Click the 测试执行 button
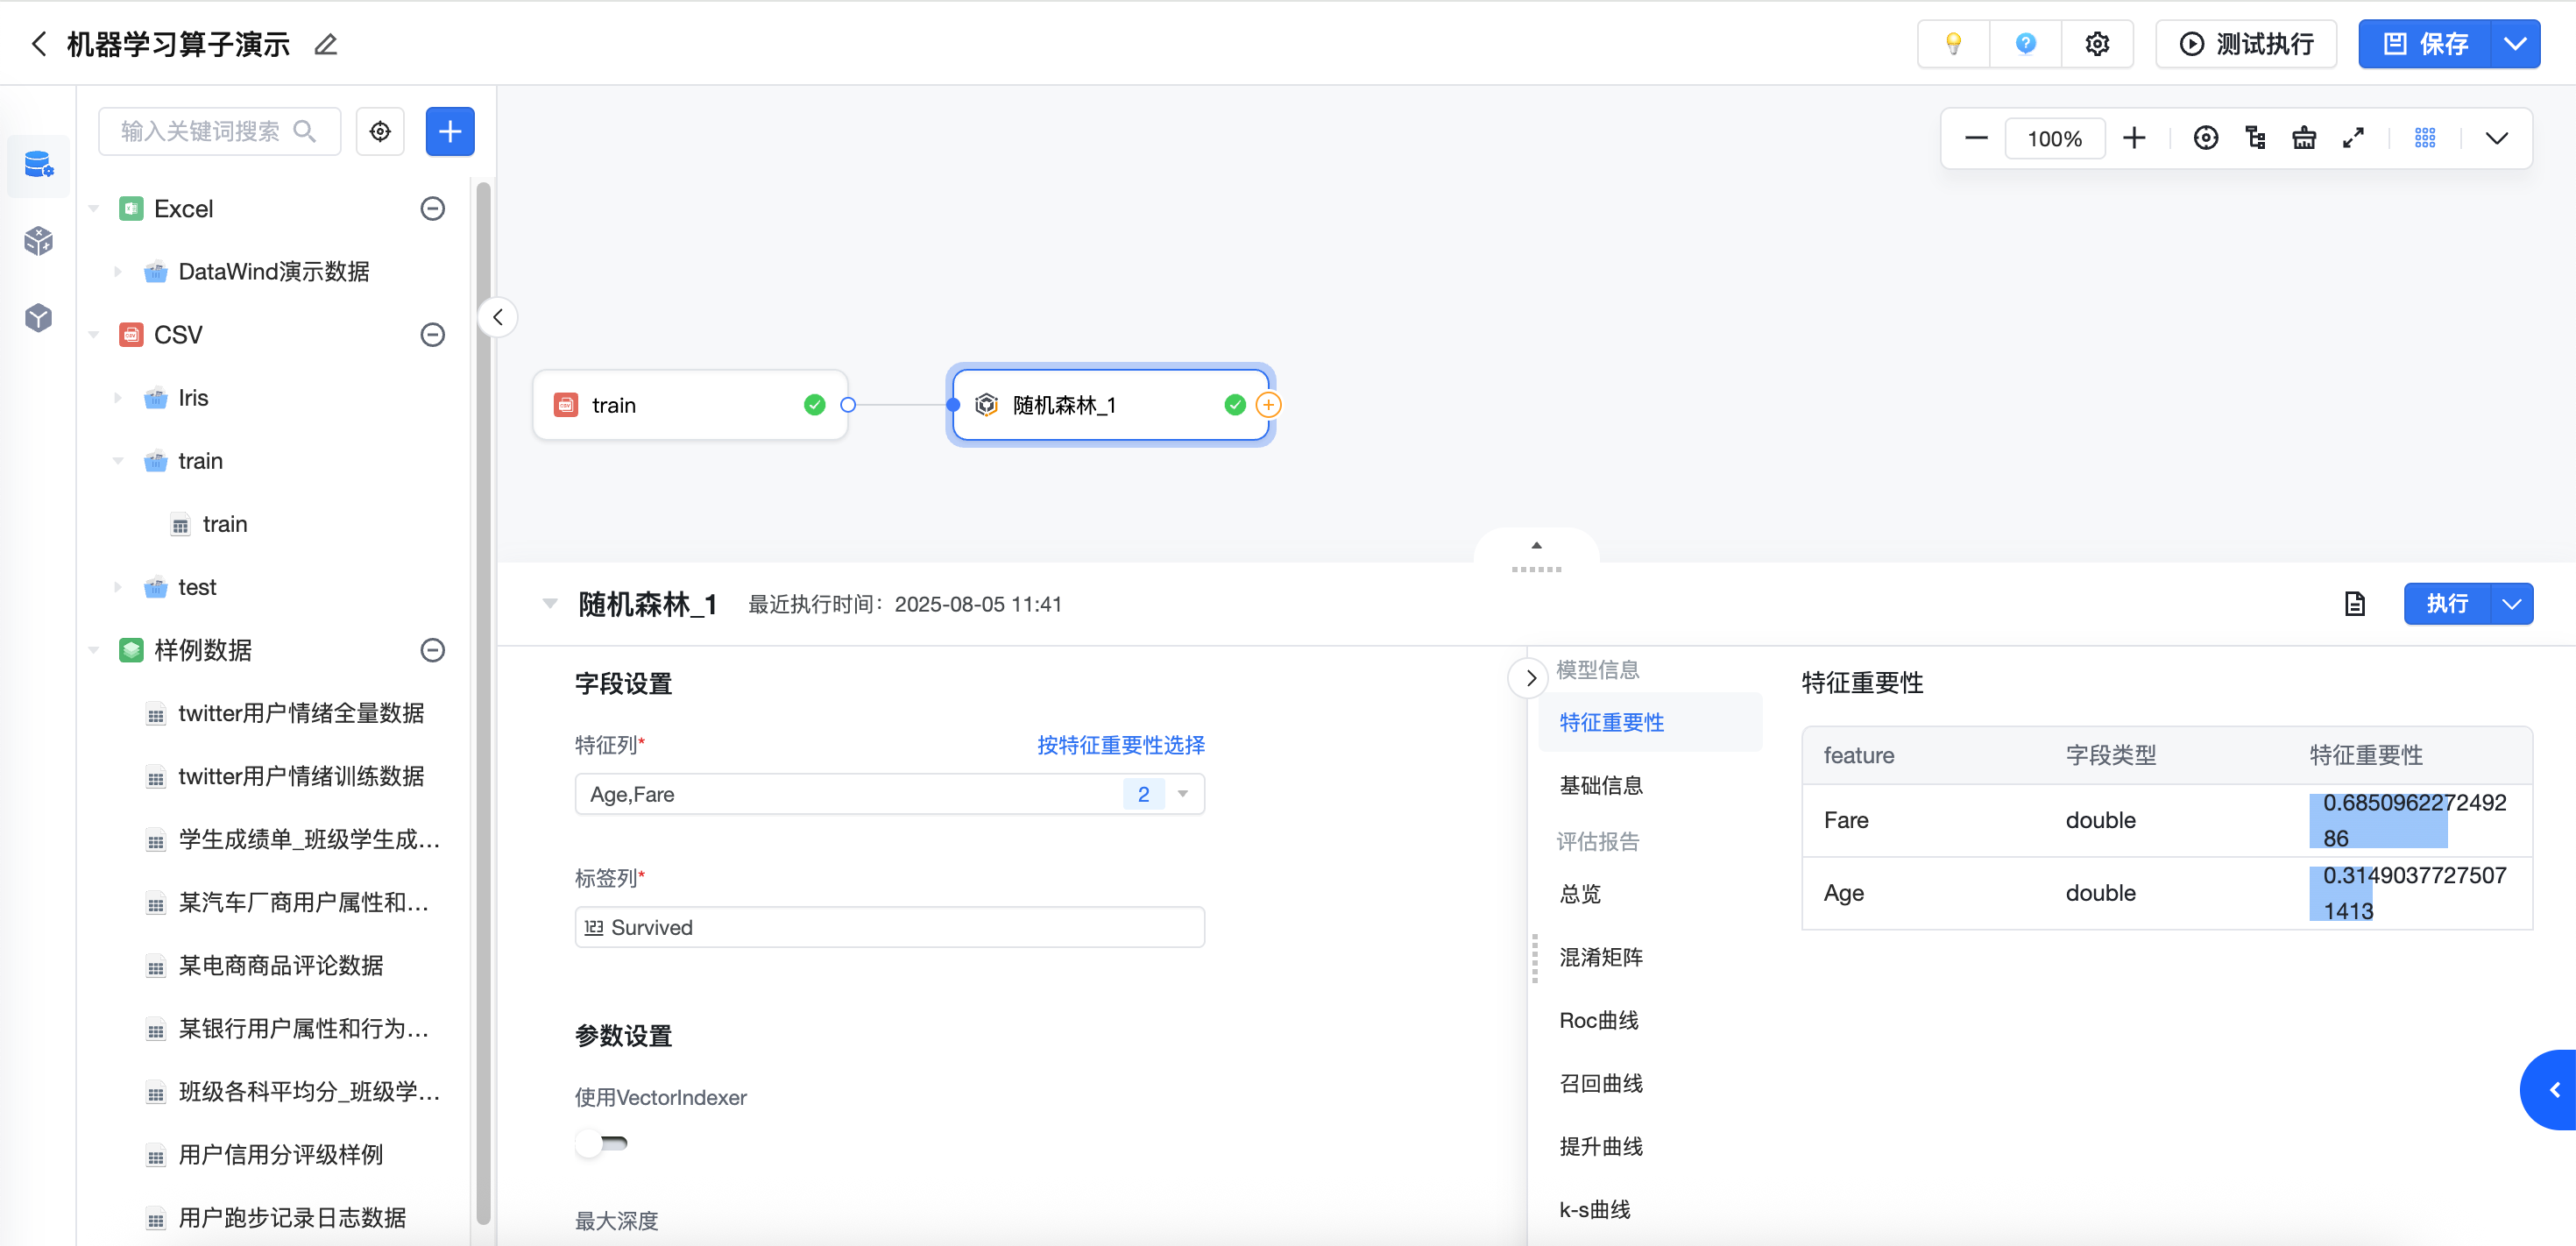This screenshot has height=1246, width=2576. coord(2246,44)
